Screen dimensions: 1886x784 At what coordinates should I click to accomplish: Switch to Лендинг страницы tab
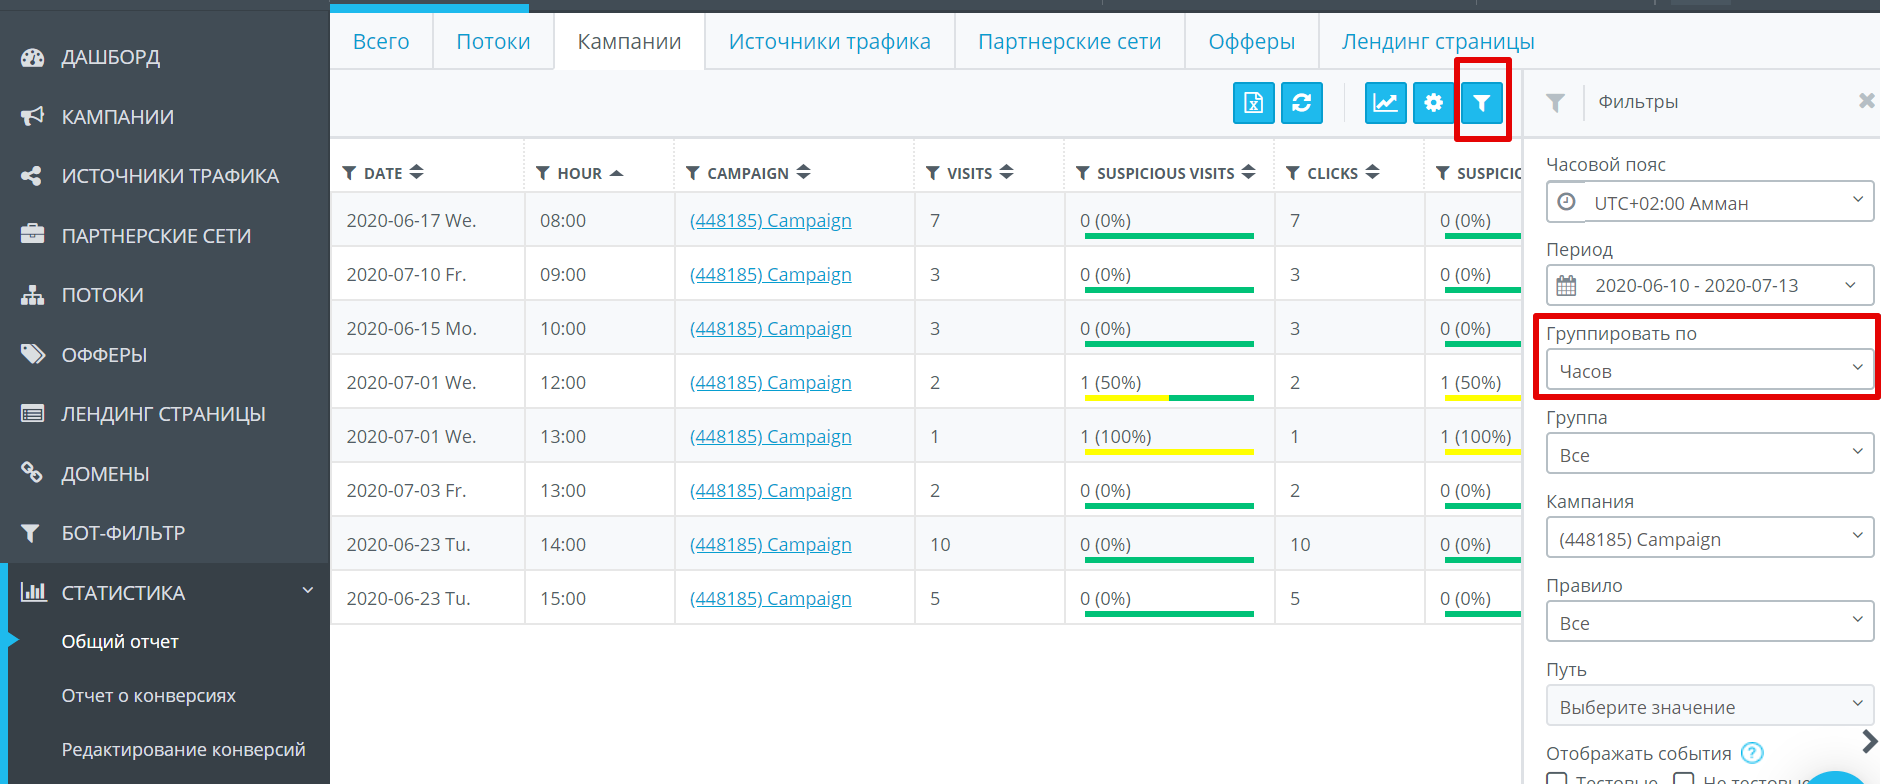pyautogui.click(x=1438, y=42)
